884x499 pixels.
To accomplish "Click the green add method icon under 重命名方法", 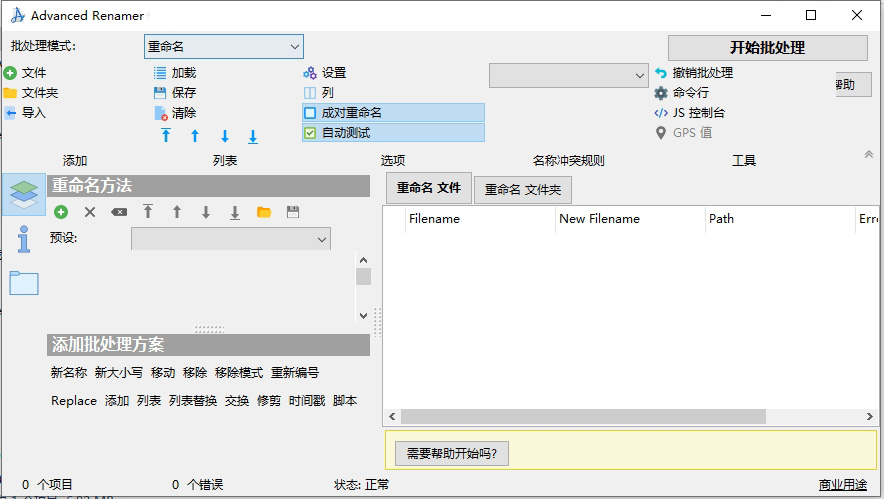I will (x=61, y=212).
